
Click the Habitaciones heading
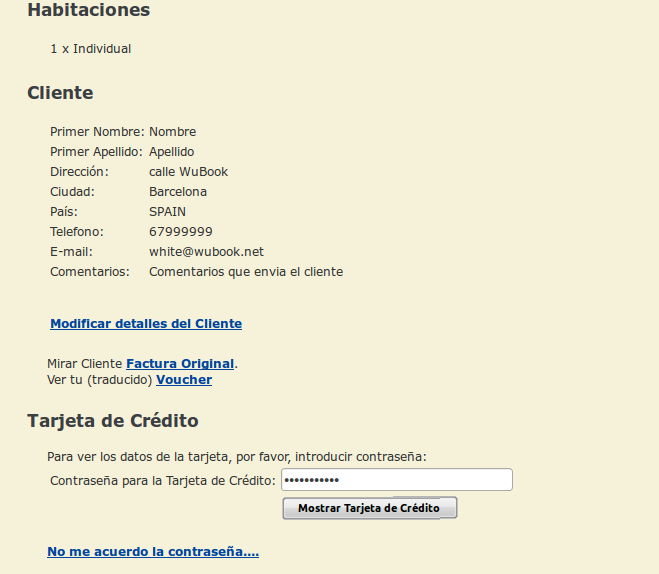[x=89, y=10]
